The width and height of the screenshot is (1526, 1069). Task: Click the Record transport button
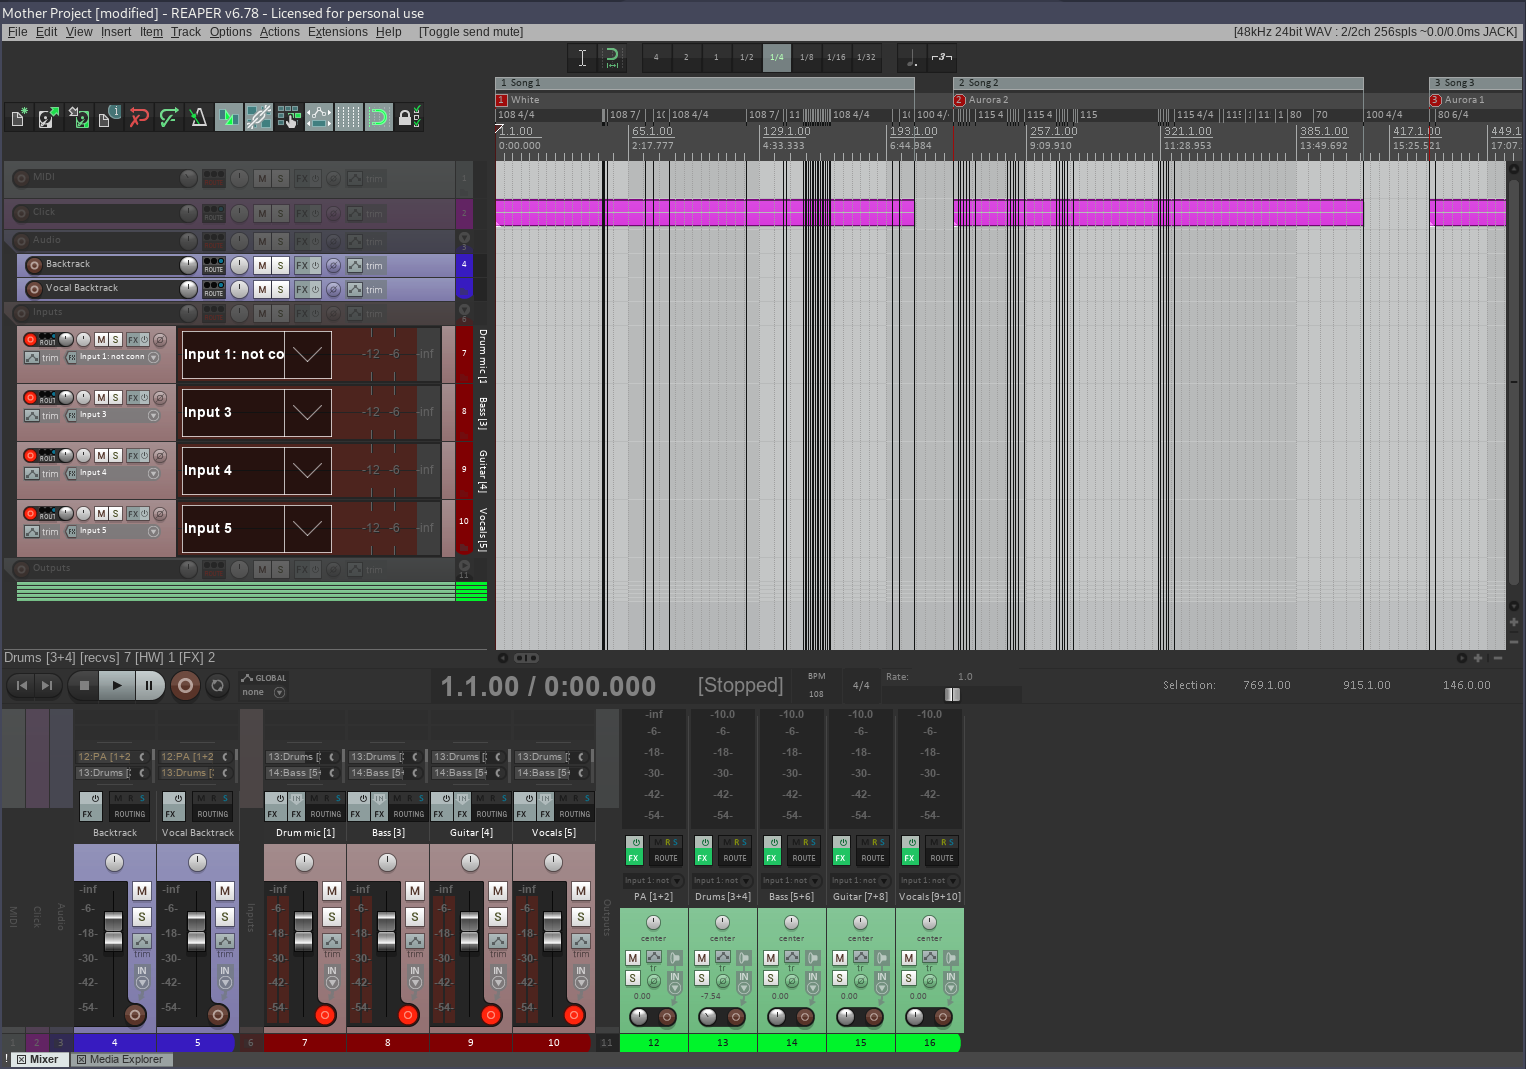click(x=184, y=685)
